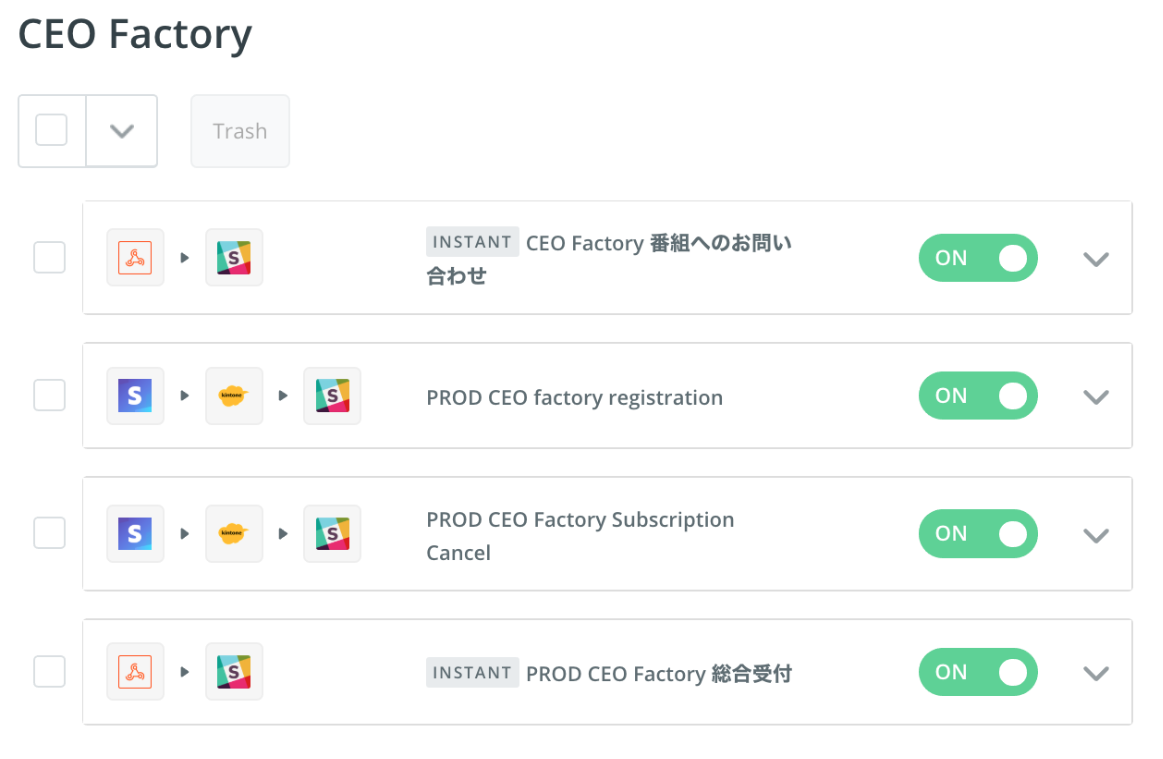Expand options for 番組へのお問い合わせ zap
The image size is (1163, 759).
pos(1096,259)
